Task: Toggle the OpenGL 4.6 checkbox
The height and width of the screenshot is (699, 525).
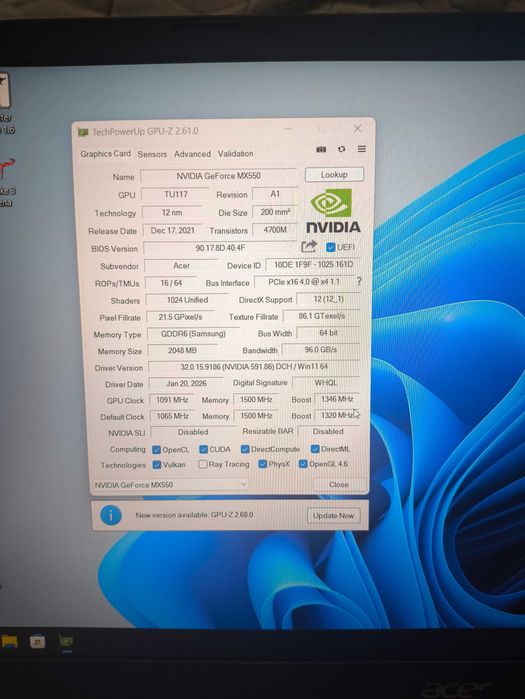Action: (x=303, y=464)
